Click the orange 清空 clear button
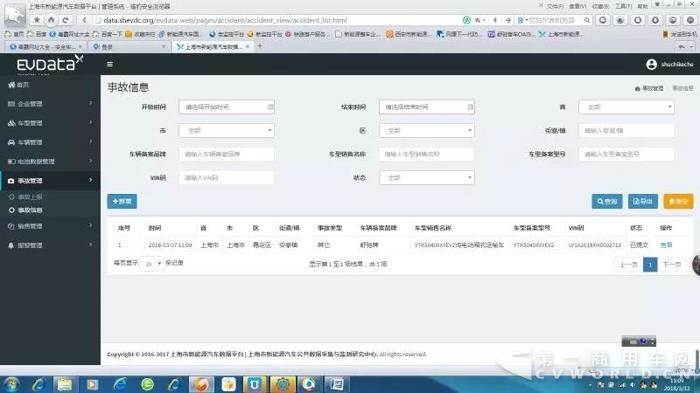Screen dimensions: 700x393 coord(678,201)
